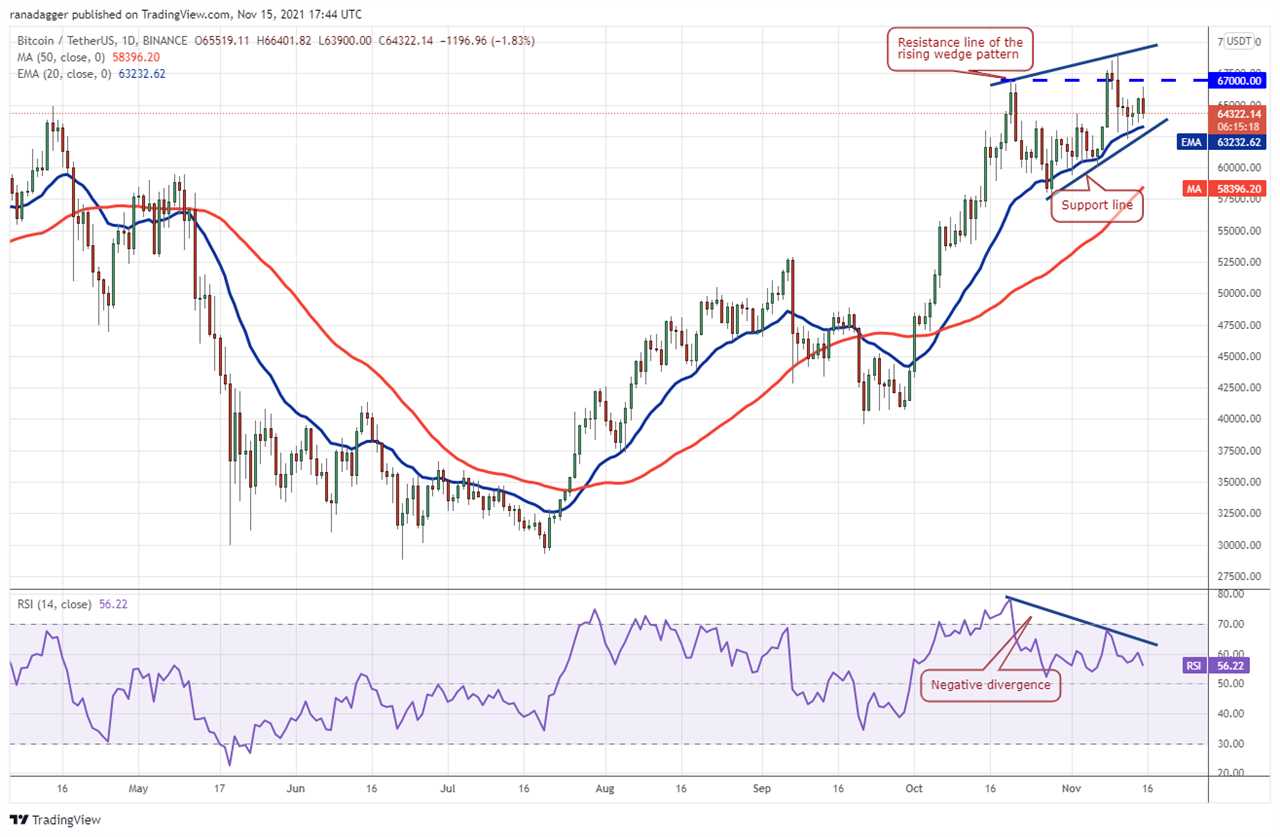1280x837 pixels.
Task: Click the Jul label on time axis
Action: point(447,789)
